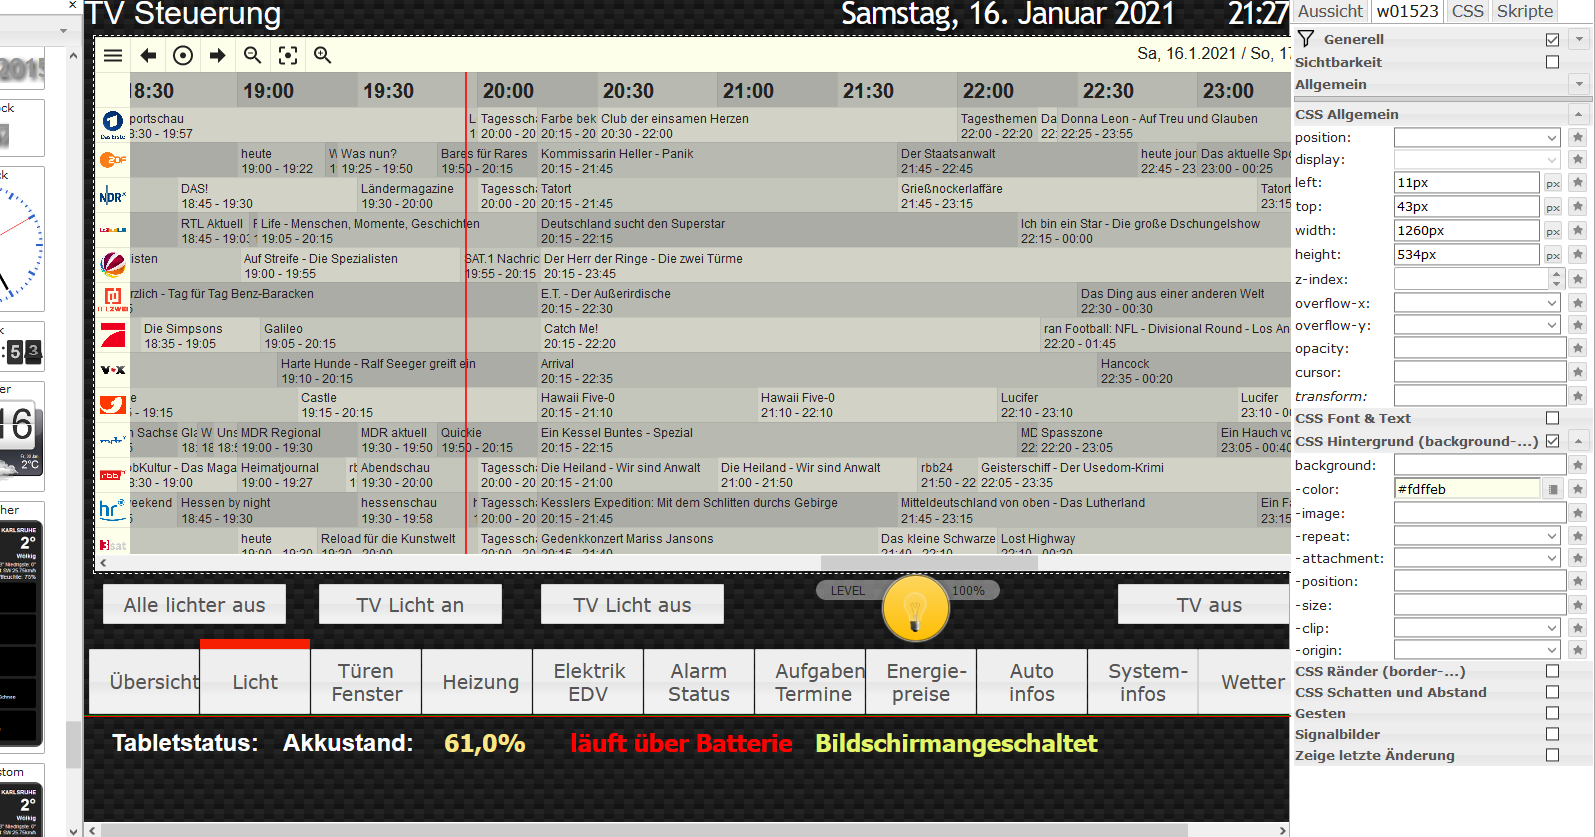Click the TV aus button
Screen dimensions: 1595x837
coord(1205,605)
